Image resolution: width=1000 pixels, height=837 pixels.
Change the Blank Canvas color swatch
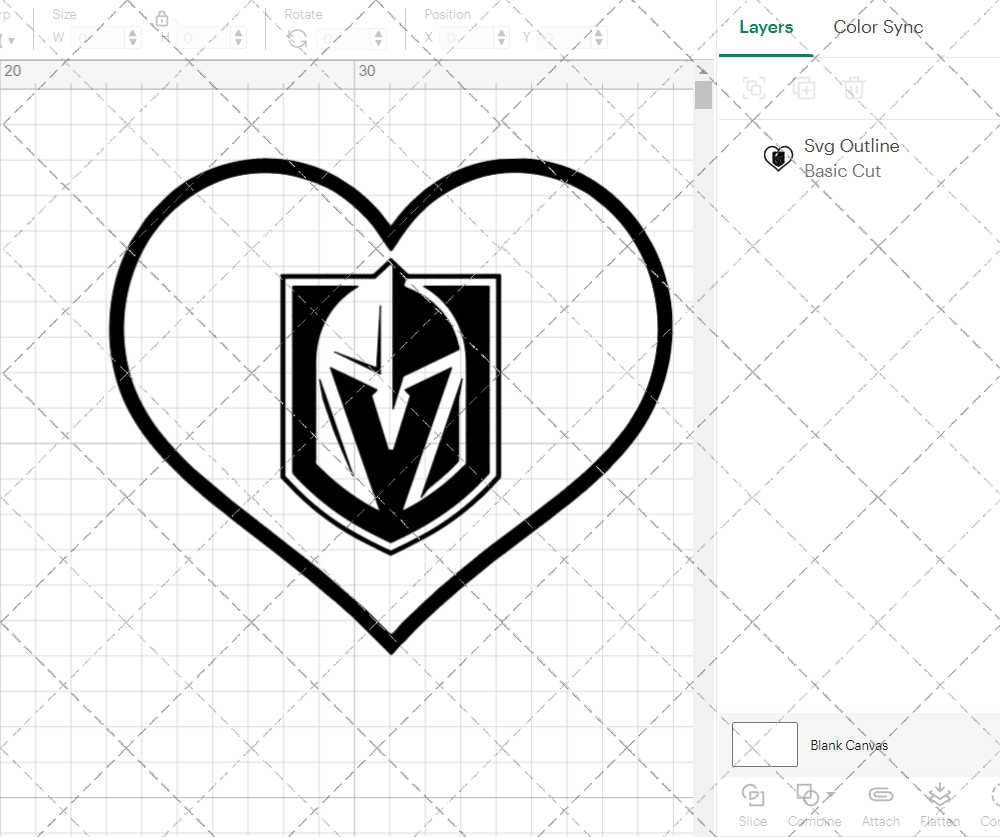764,744
